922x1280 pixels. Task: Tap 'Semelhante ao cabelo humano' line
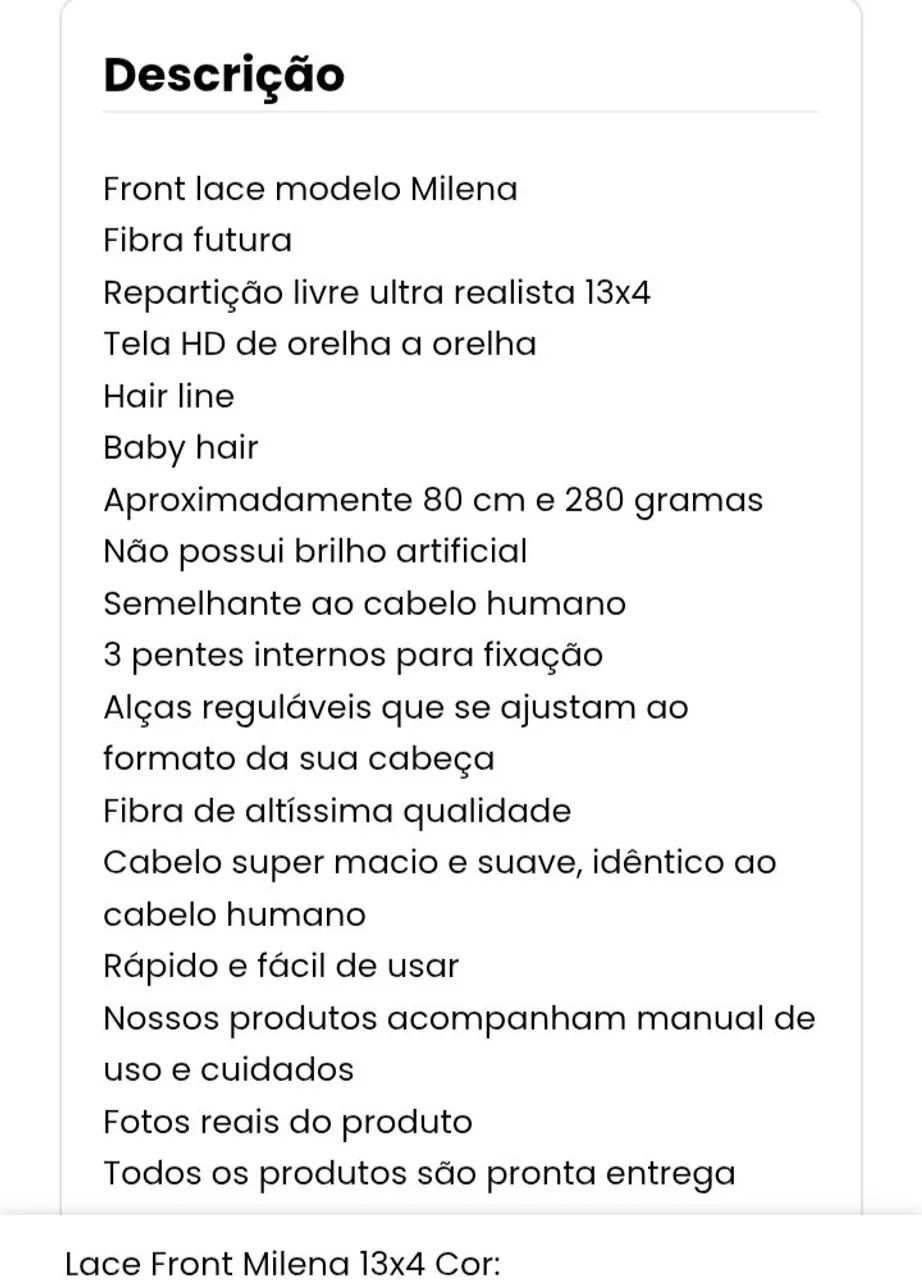pos(364,604)
